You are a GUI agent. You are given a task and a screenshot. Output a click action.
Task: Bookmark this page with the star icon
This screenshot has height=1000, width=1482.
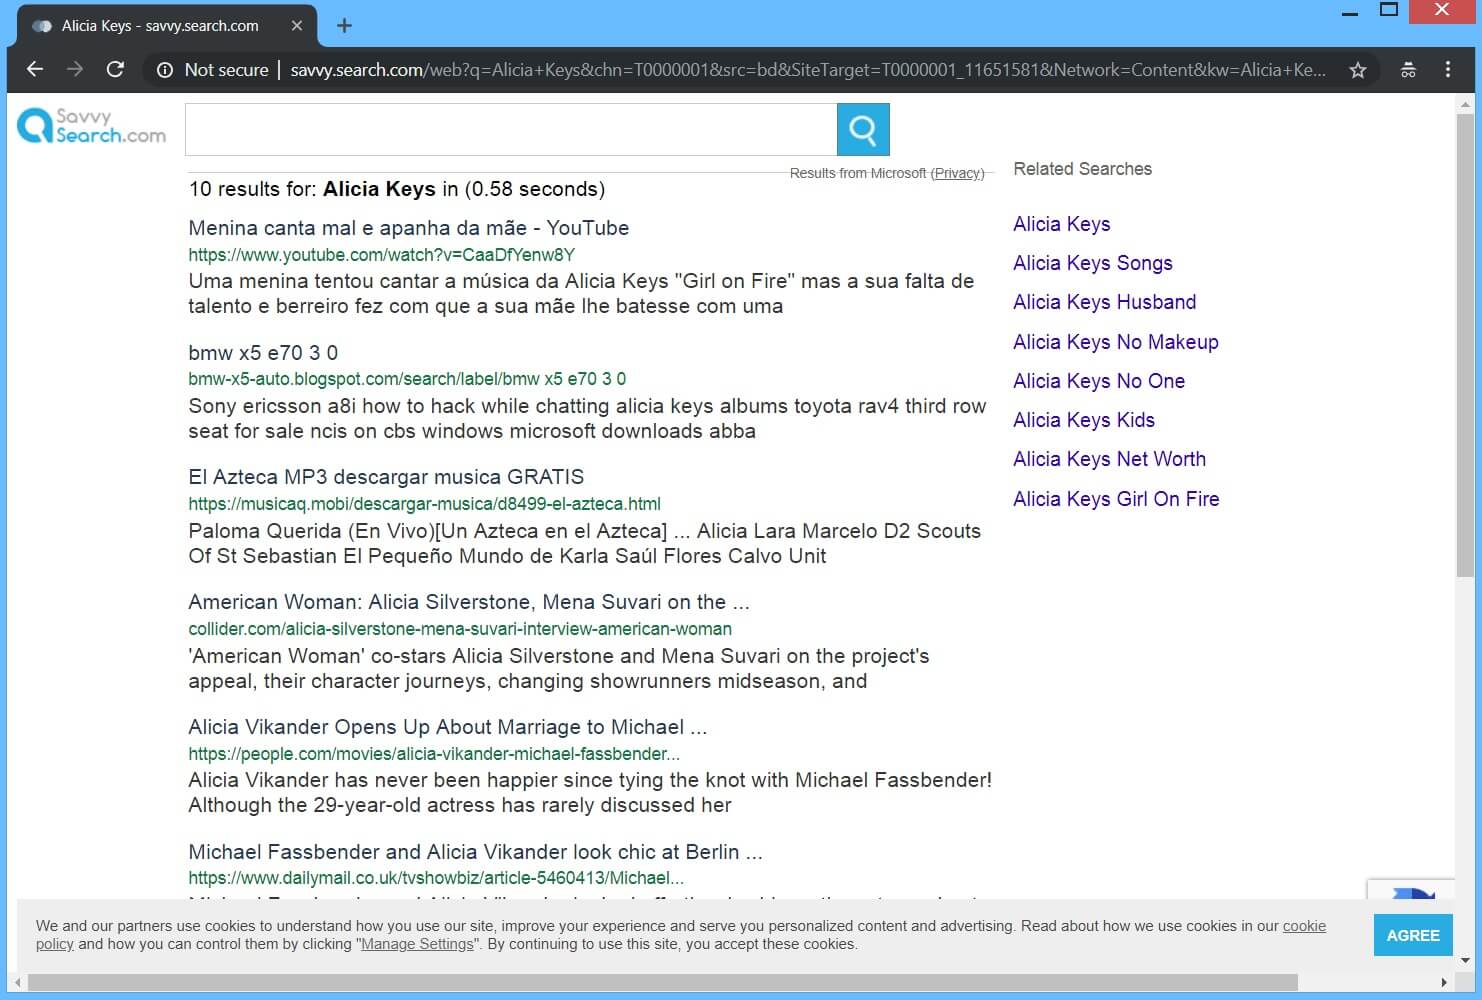[1357, 70]
